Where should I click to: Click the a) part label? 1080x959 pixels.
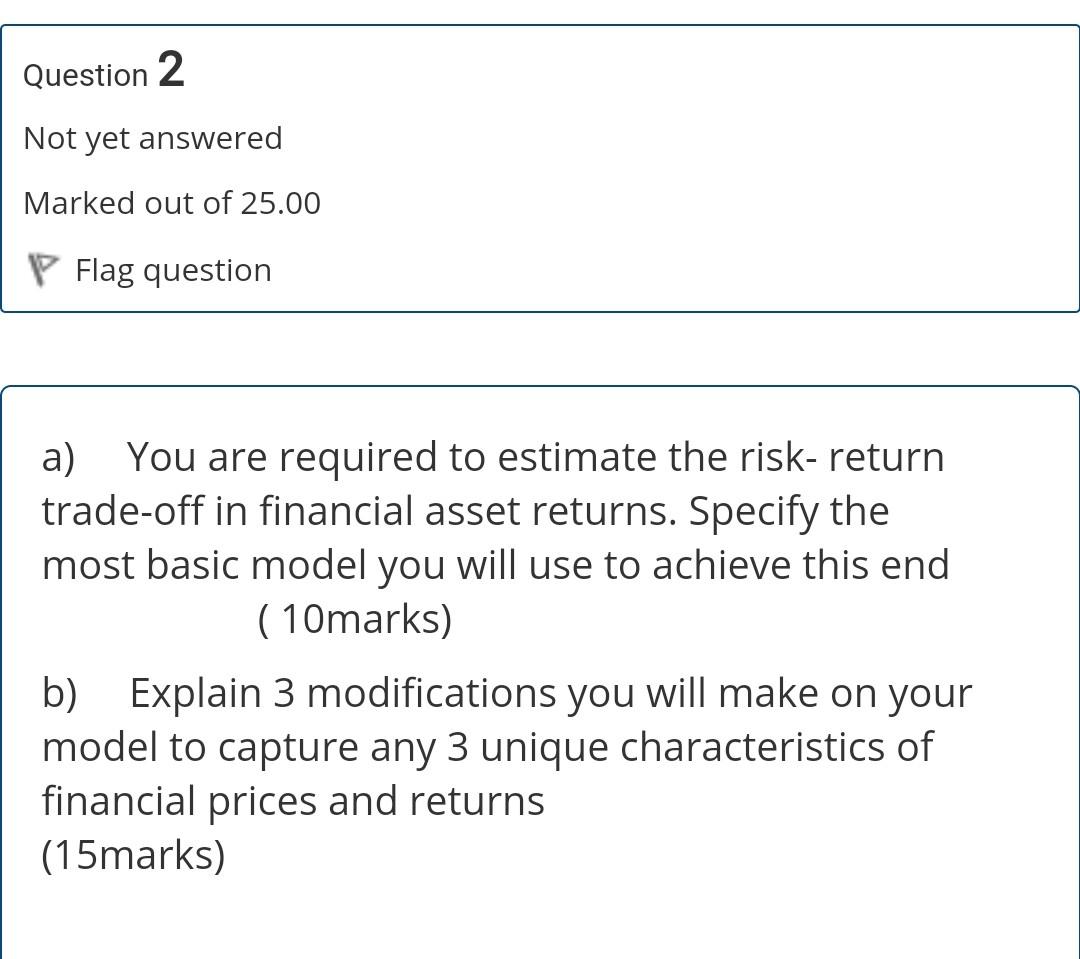pos(59,457)
